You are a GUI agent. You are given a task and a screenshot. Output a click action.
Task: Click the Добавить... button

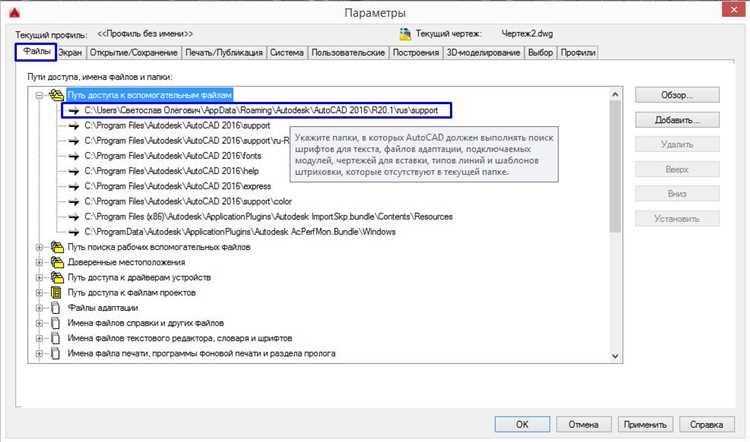(x=677, y=120)
